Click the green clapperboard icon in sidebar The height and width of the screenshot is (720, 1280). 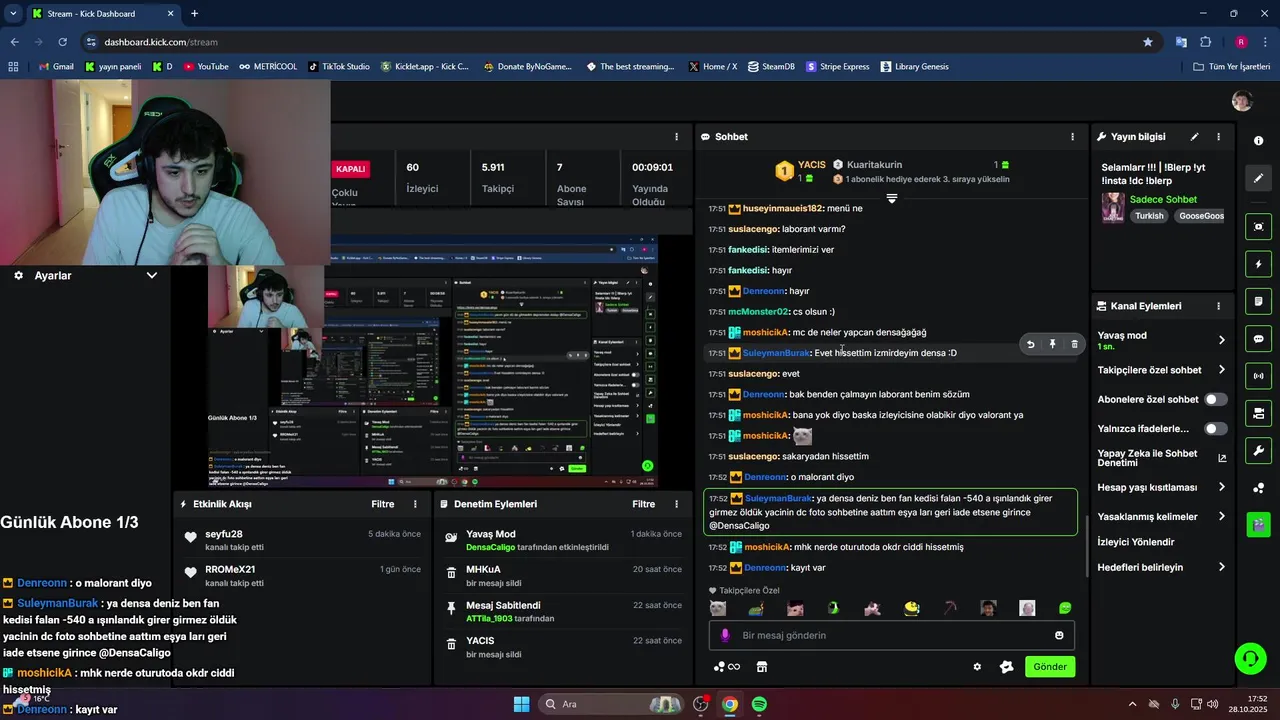[1259, 523]
